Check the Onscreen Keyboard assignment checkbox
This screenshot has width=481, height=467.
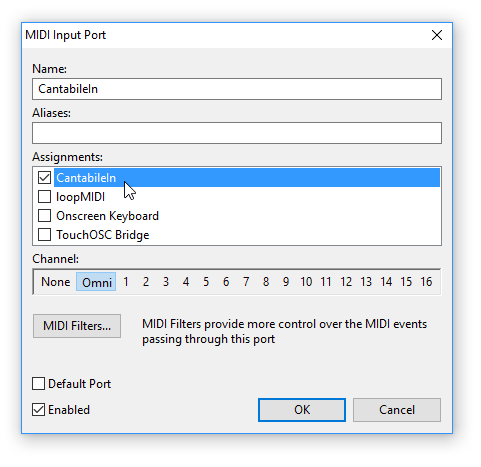pos(44,216)
